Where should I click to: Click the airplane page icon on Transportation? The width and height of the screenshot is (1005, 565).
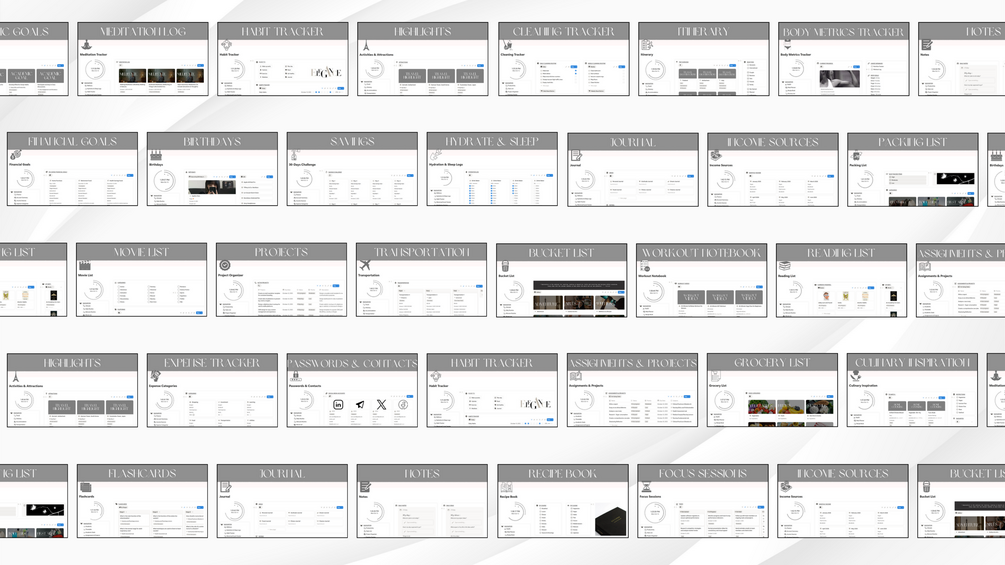point(365,265)
